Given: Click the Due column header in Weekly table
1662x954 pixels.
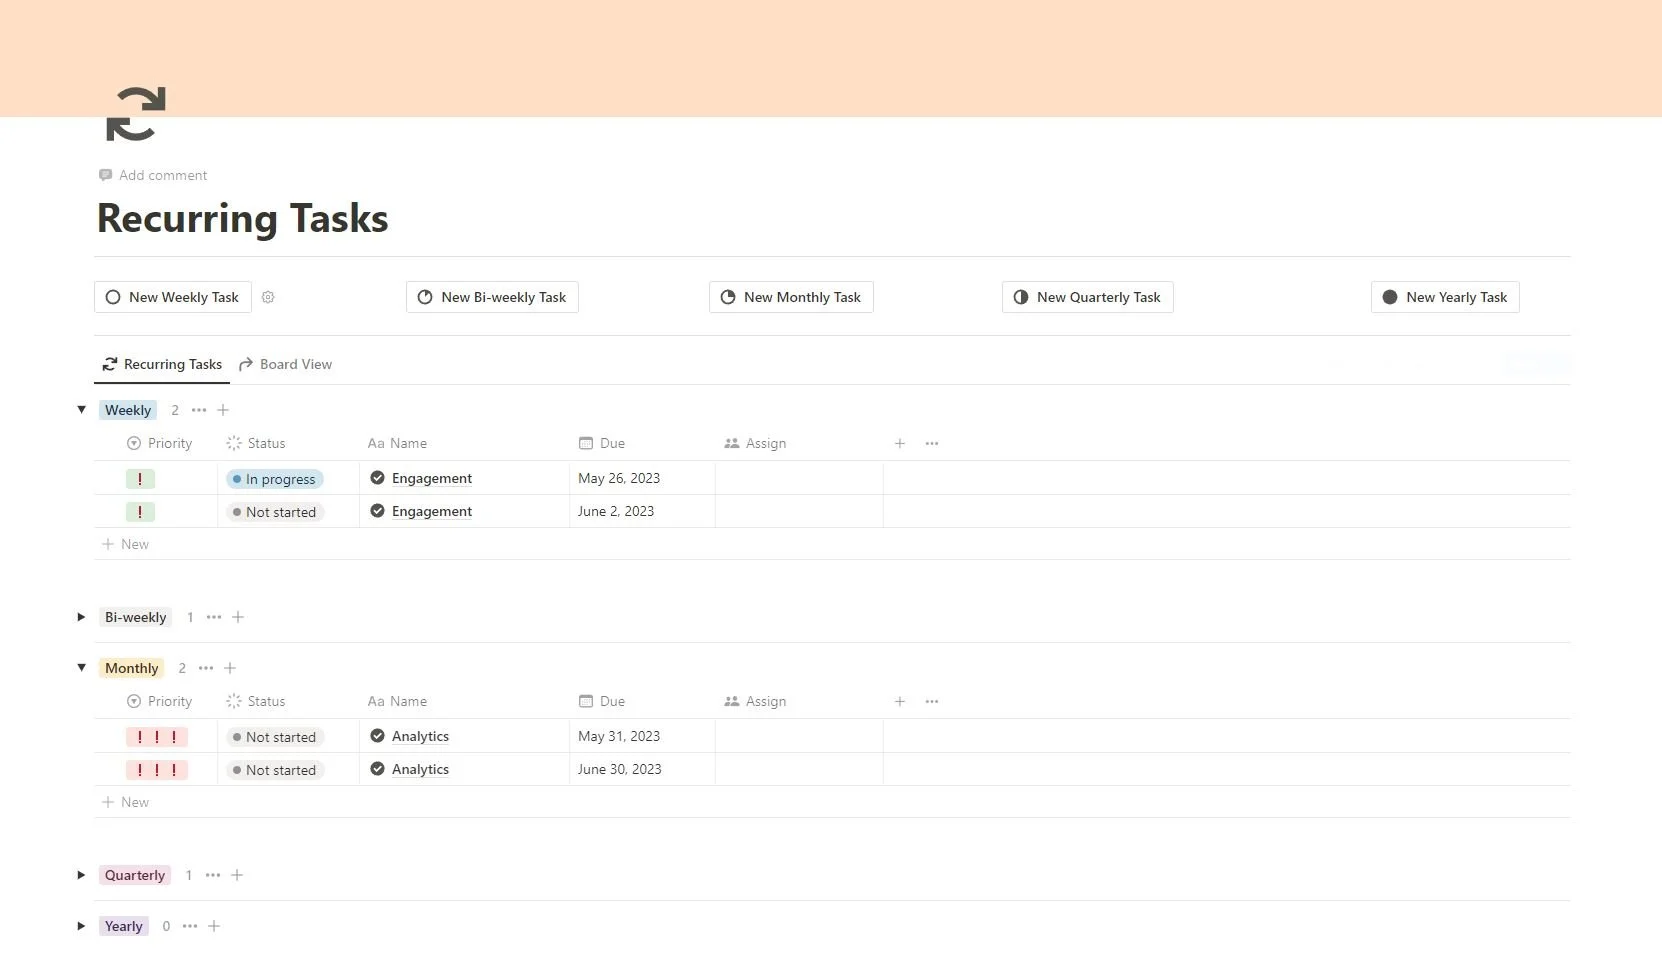Looking at the screenshot, I should [x=602, y=443].
